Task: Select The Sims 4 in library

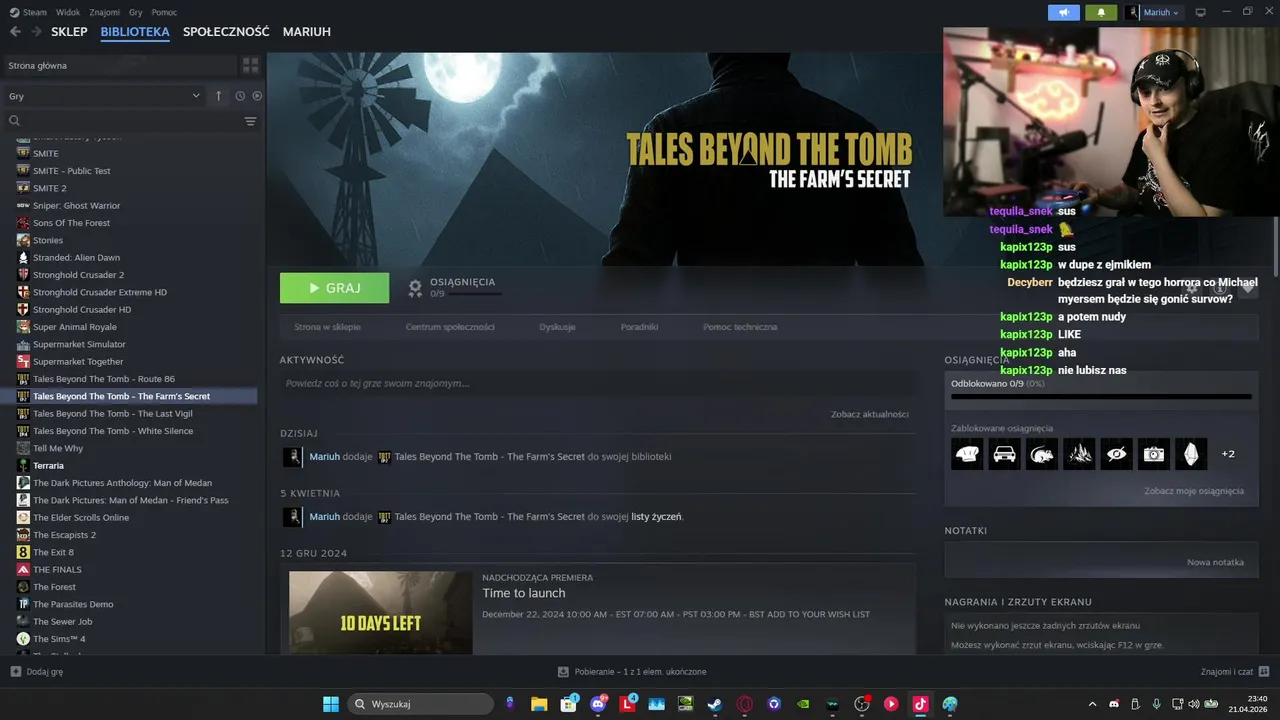Action: (59, 639)
